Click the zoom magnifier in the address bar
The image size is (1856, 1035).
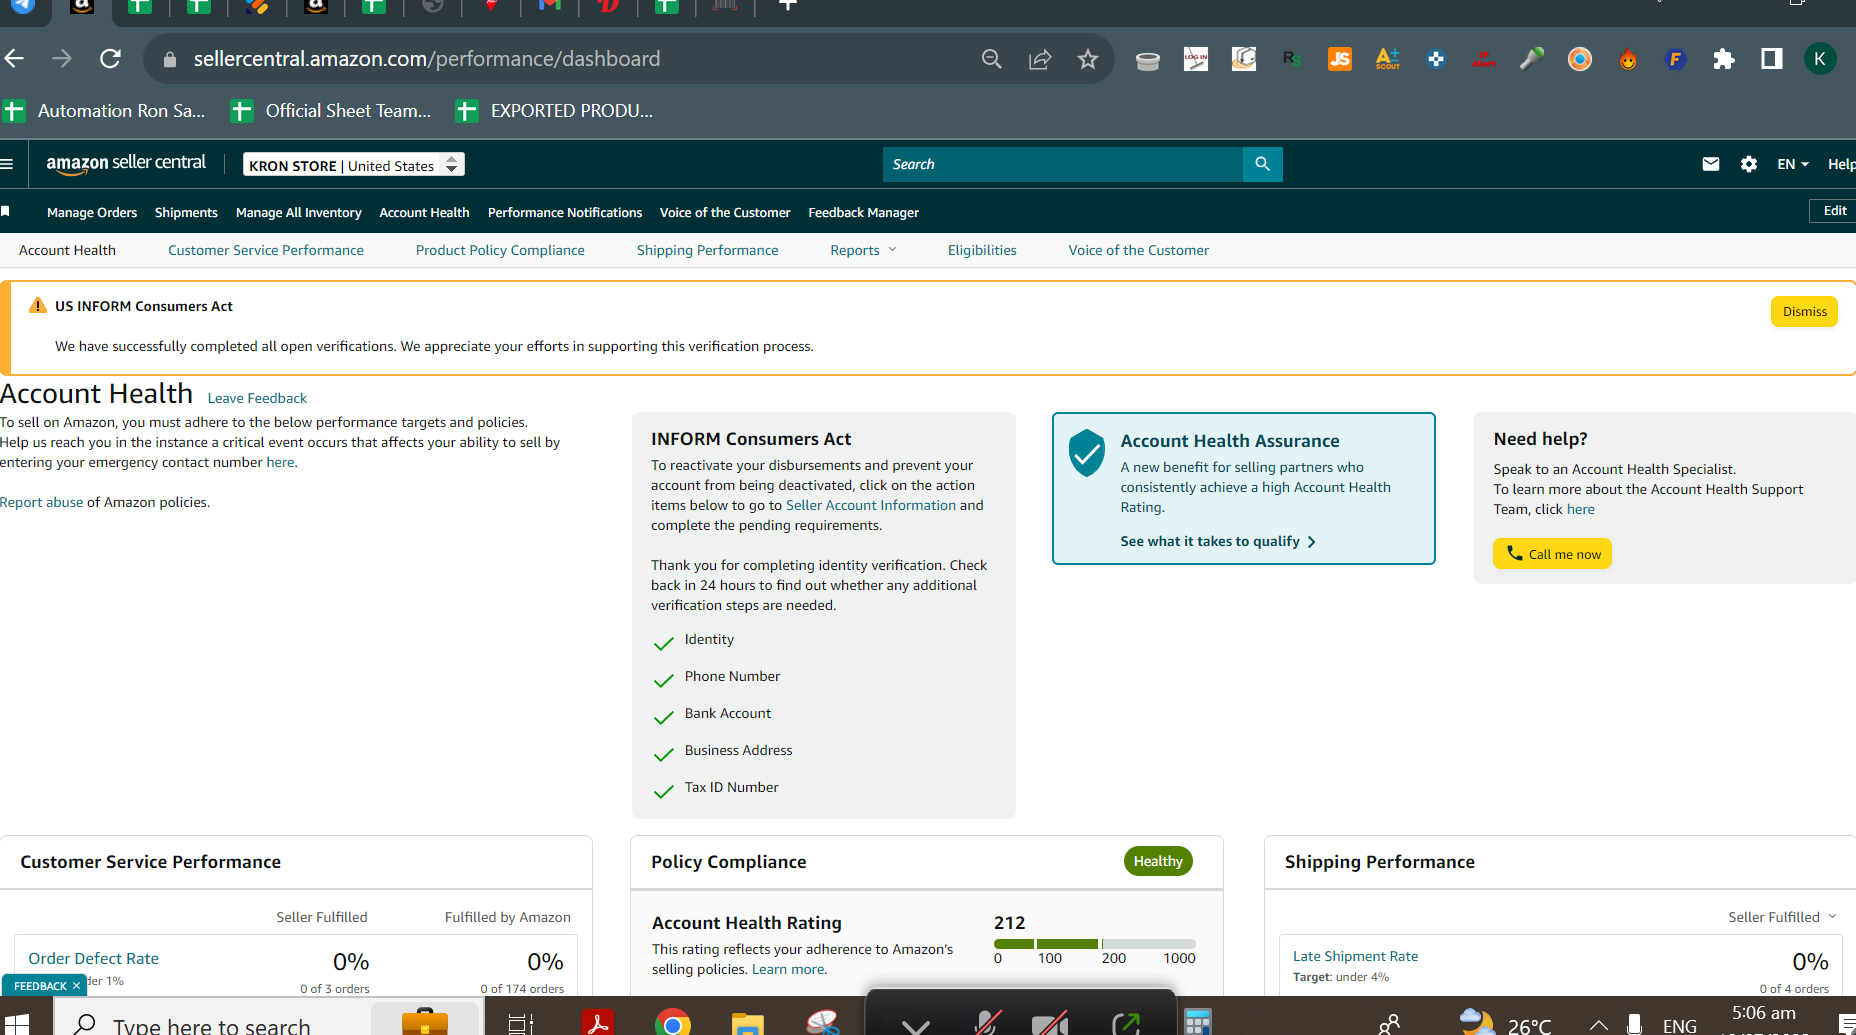[991, 59]
